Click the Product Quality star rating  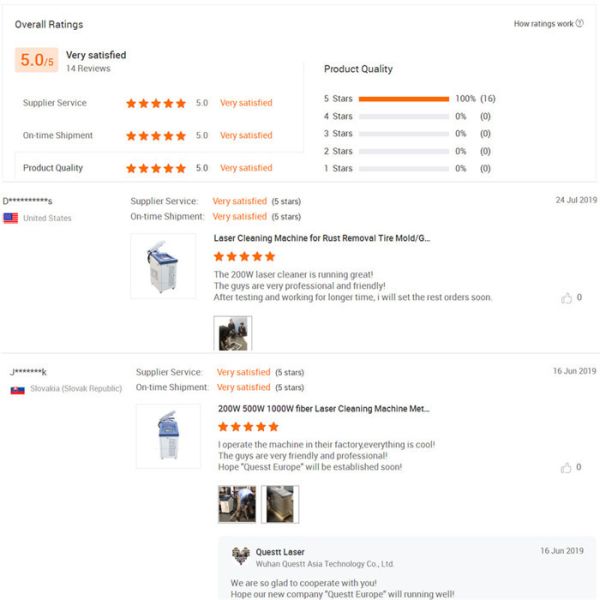point(155,168)
